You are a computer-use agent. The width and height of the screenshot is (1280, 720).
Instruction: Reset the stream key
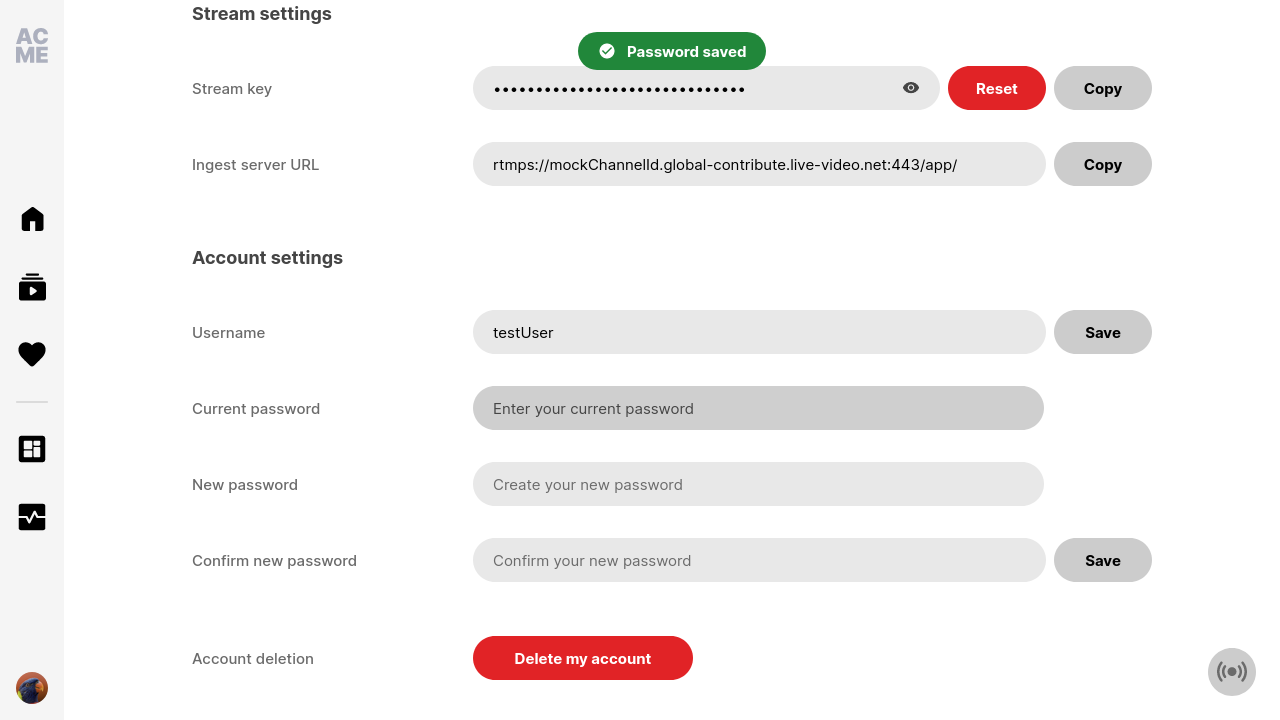pos(997,88)
